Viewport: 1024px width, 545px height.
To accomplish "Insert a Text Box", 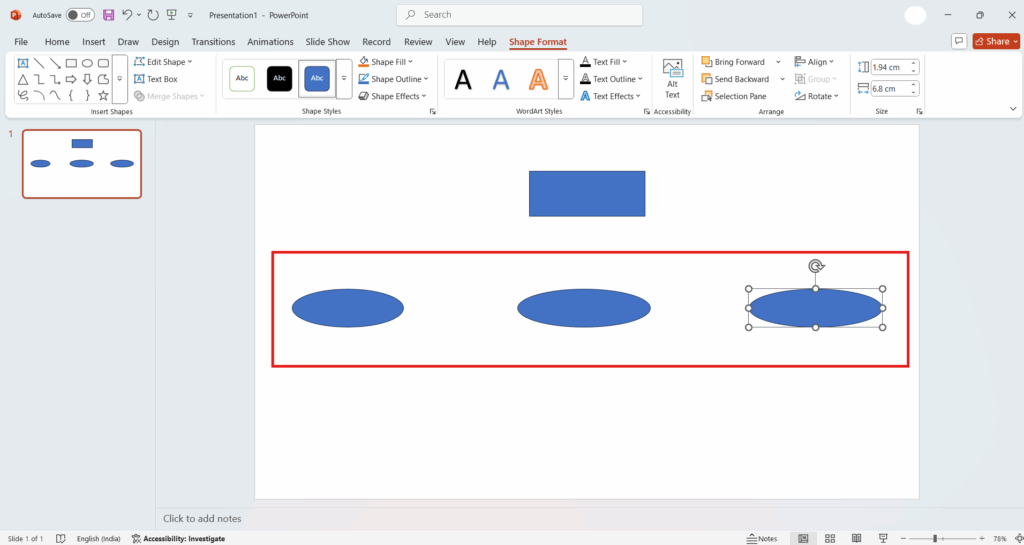I will coord(155,79).
